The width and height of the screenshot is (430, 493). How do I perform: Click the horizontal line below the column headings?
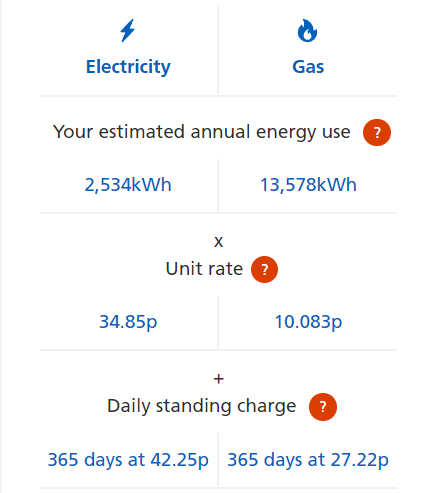(x=218, y=96)
